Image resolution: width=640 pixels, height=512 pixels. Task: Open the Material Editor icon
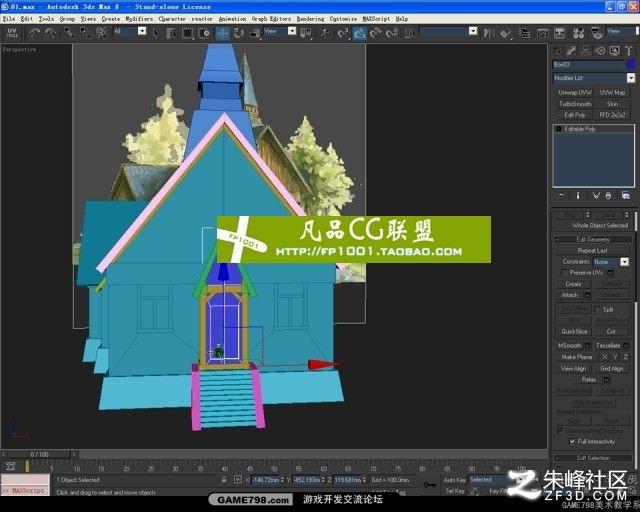point(578,33)
